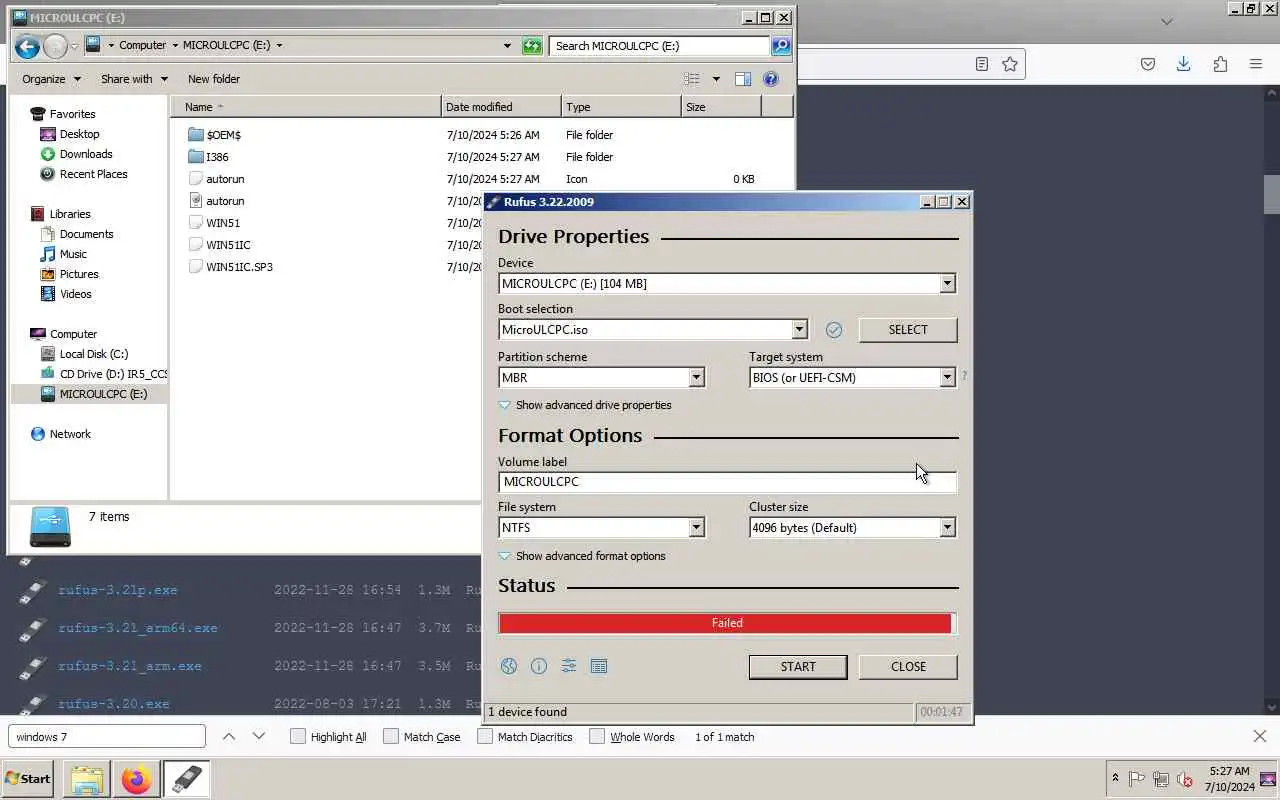
Task: Open Rufus application settings sliders icon
Action: coord(569,666)
